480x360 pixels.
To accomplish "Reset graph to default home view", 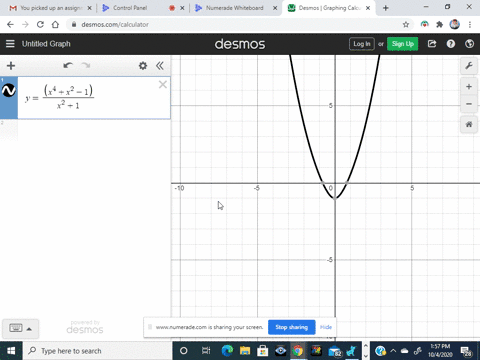I will (469, 125).
